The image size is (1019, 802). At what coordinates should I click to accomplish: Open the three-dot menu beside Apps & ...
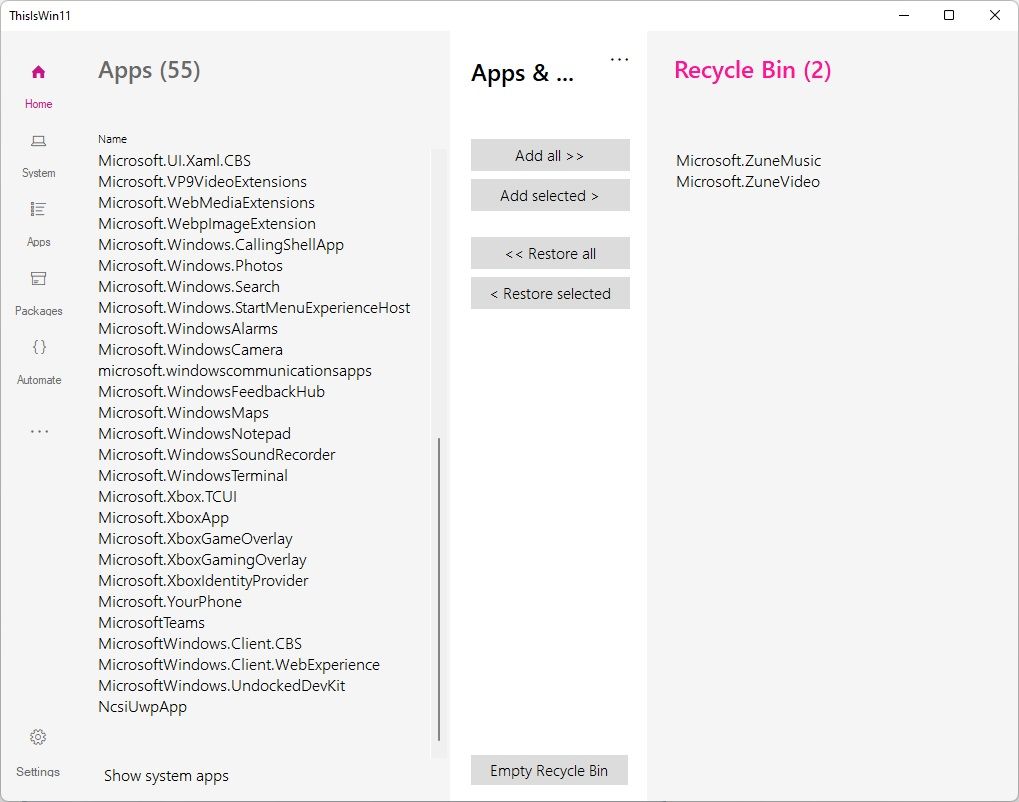pyautogui.click(x=619, y=60)
